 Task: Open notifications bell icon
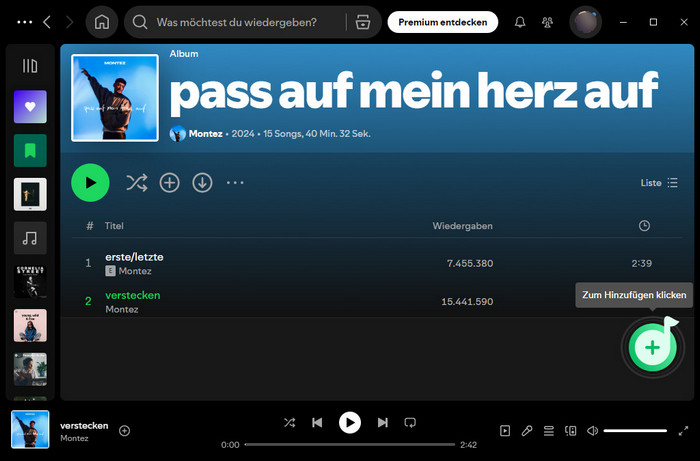point(520,22)
